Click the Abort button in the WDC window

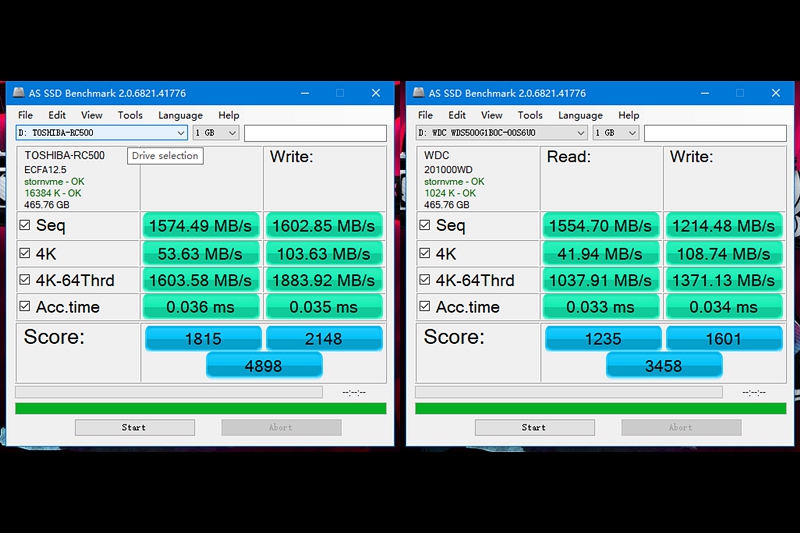pos(681,427)
